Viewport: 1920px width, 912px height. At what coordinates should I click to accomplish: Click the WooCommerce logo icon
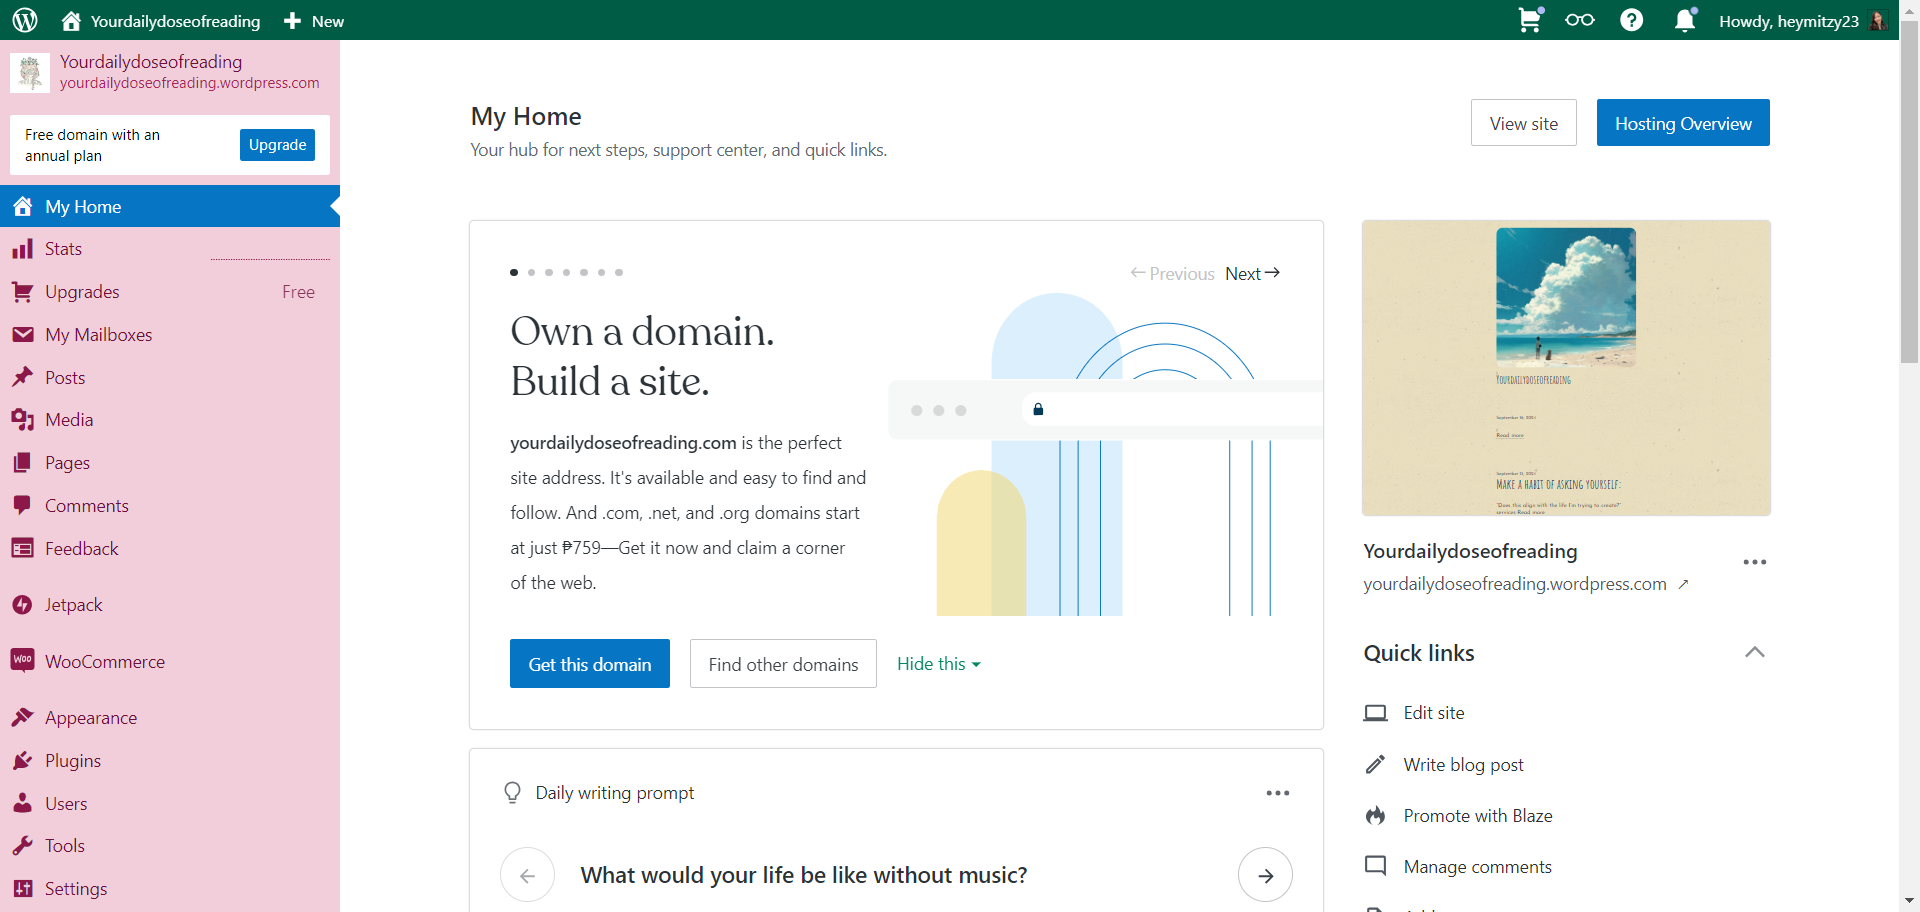coord(23,661)
